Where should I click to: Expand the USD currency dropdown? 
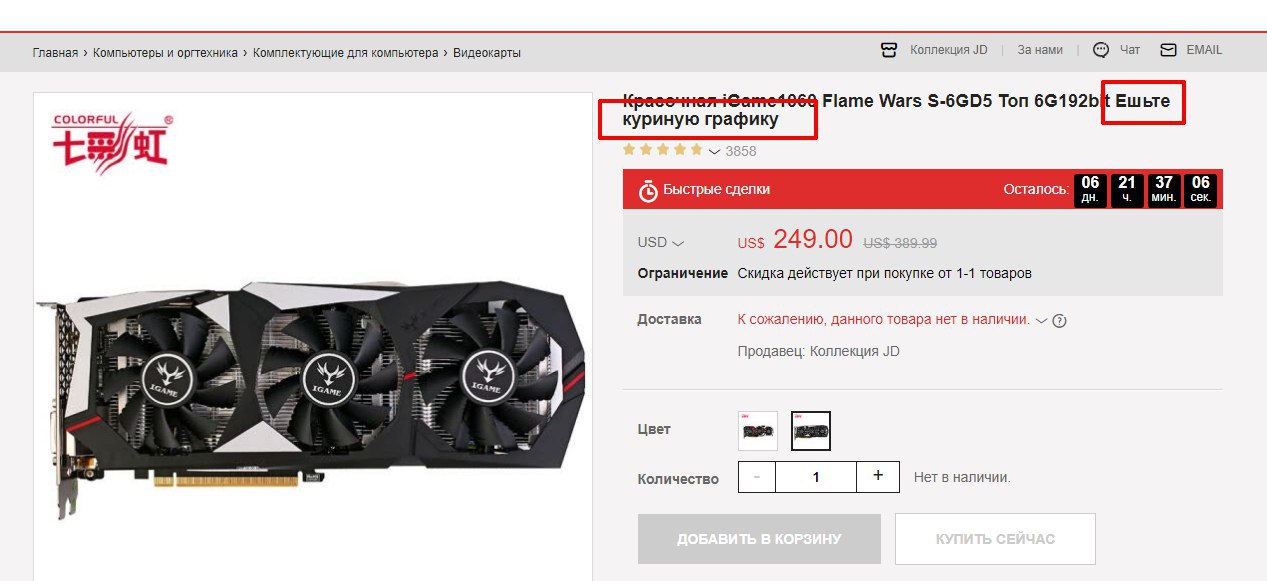pos(660,243)
